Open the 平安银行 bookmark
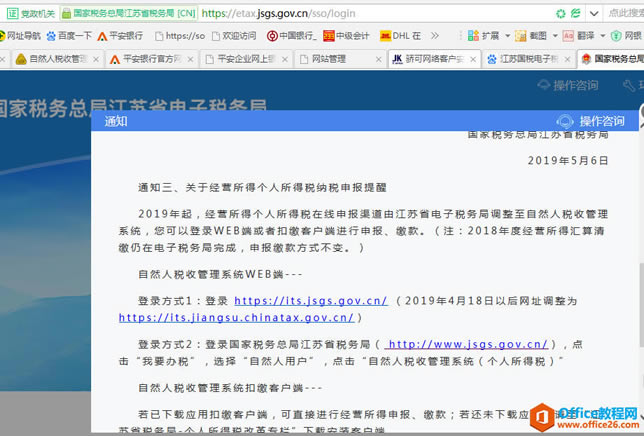 (120, 36)
